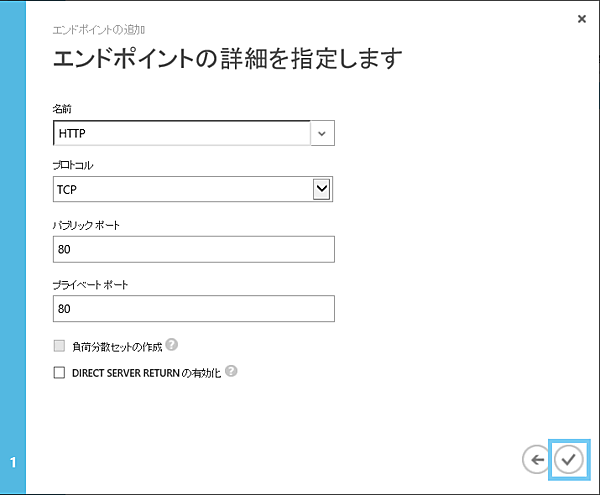Click the 名前 label

[x=62, y=107]
